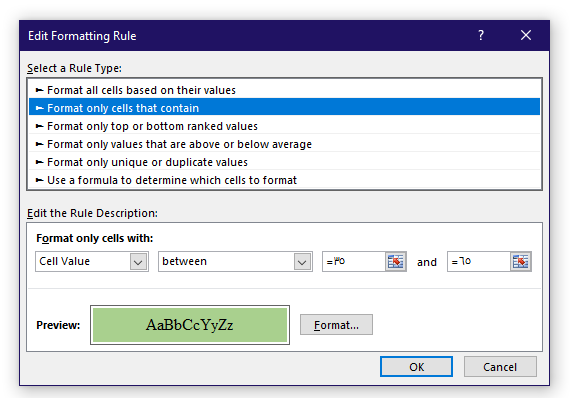Image resolution: width=570 pixels, height=398 pixels.
Task: Click the 'Select a Rule Type:' label
Action: point(74,68)
